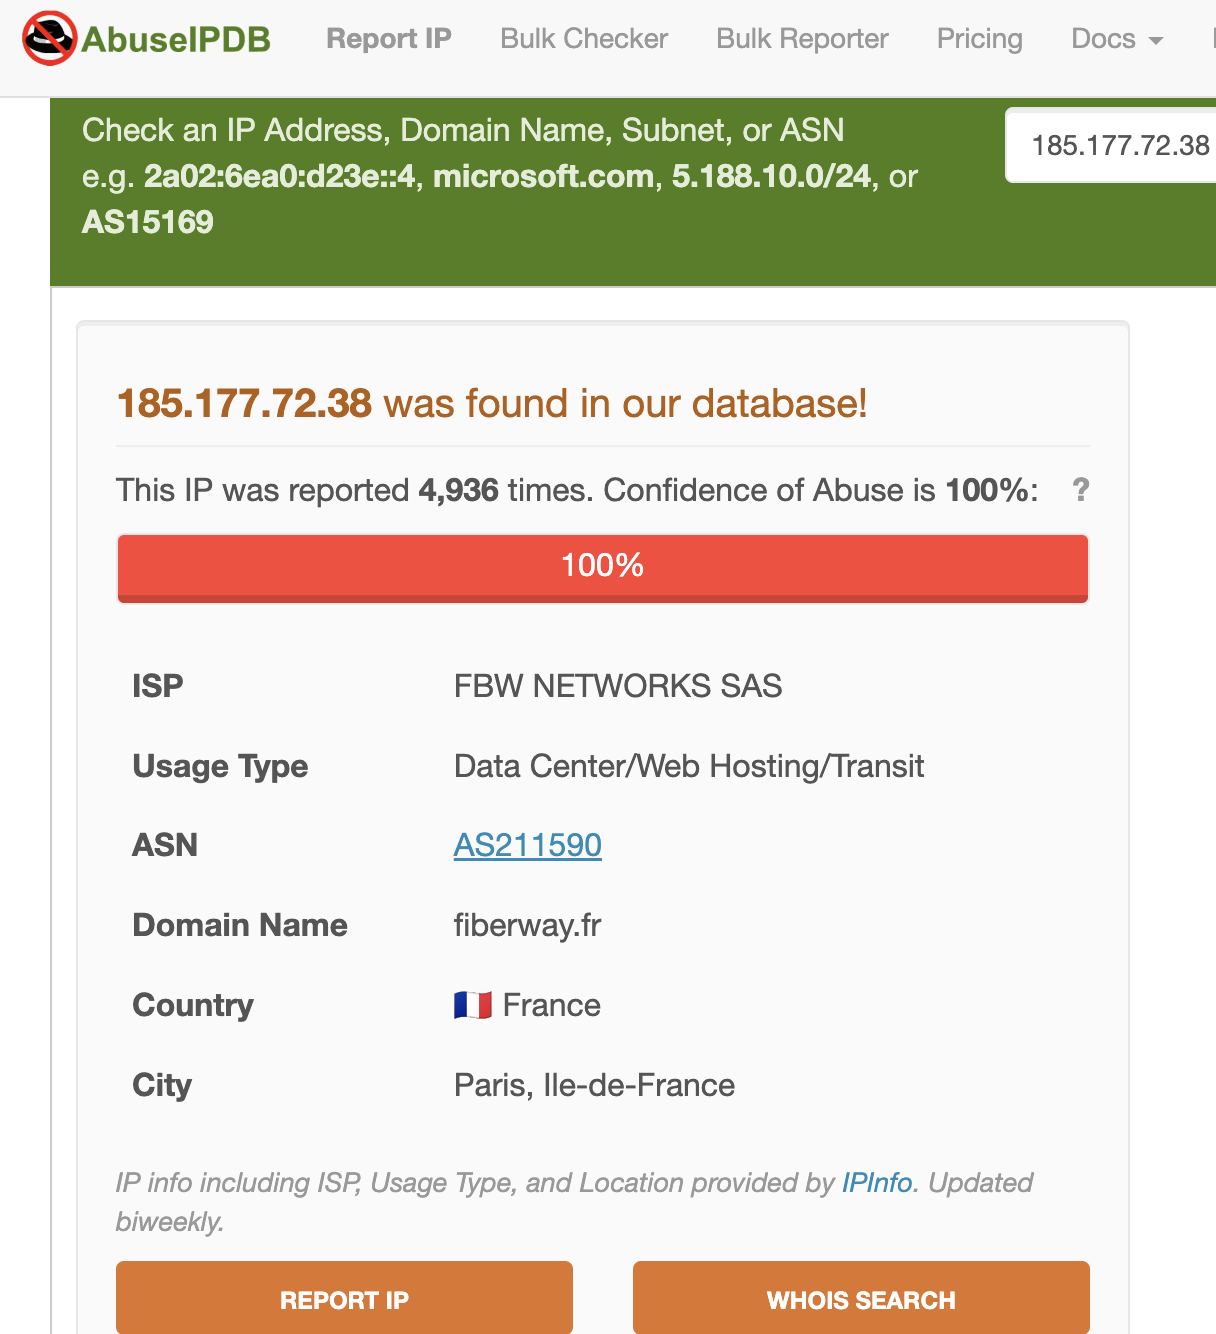
Task: Click the question mark help icon
Action: [1080, 490]
